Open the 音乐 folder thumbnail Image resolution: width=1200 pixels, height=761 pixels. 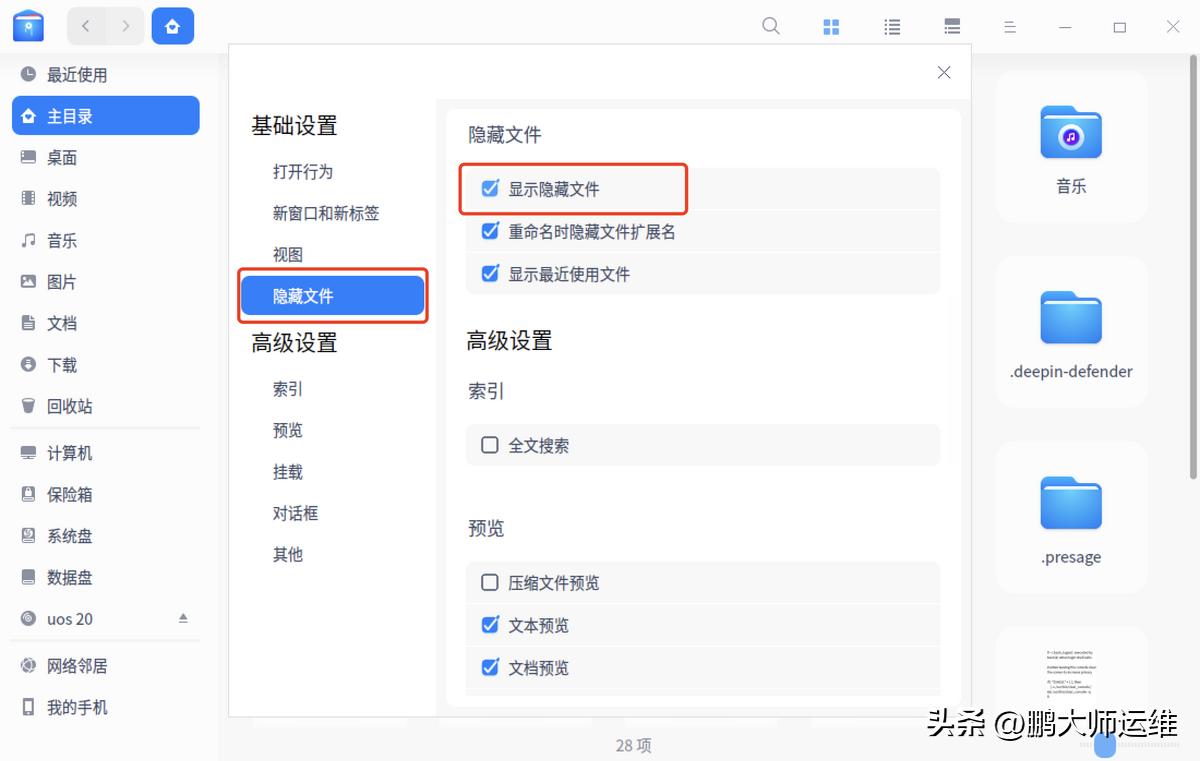click(1070, 131)
